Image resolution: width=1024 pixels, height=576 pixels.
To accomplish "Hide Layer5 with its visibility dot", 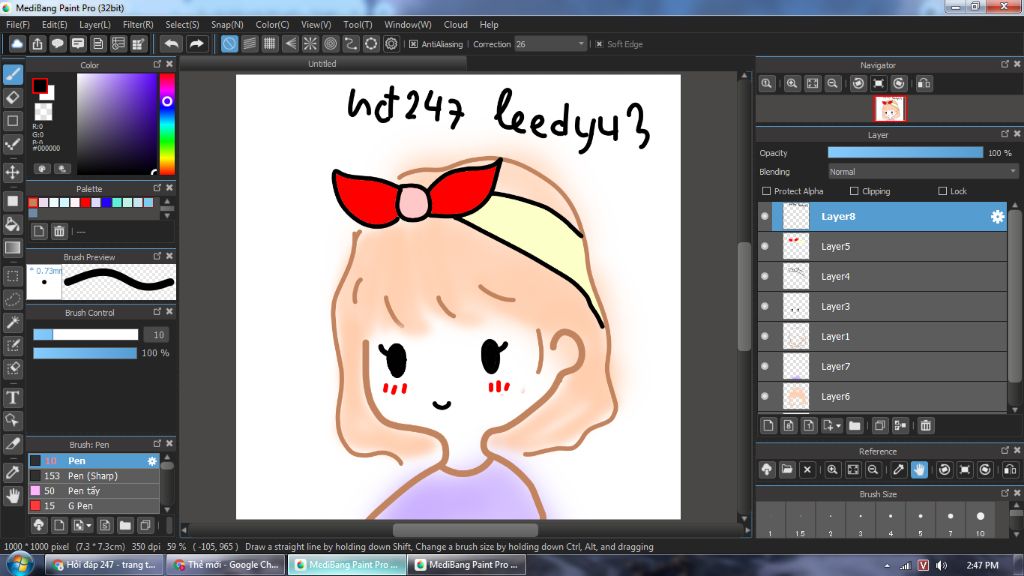I will [765, 246].
